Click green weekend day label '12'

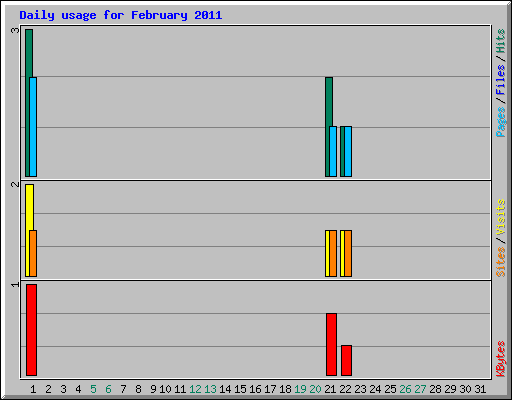[x=195, y=389]
